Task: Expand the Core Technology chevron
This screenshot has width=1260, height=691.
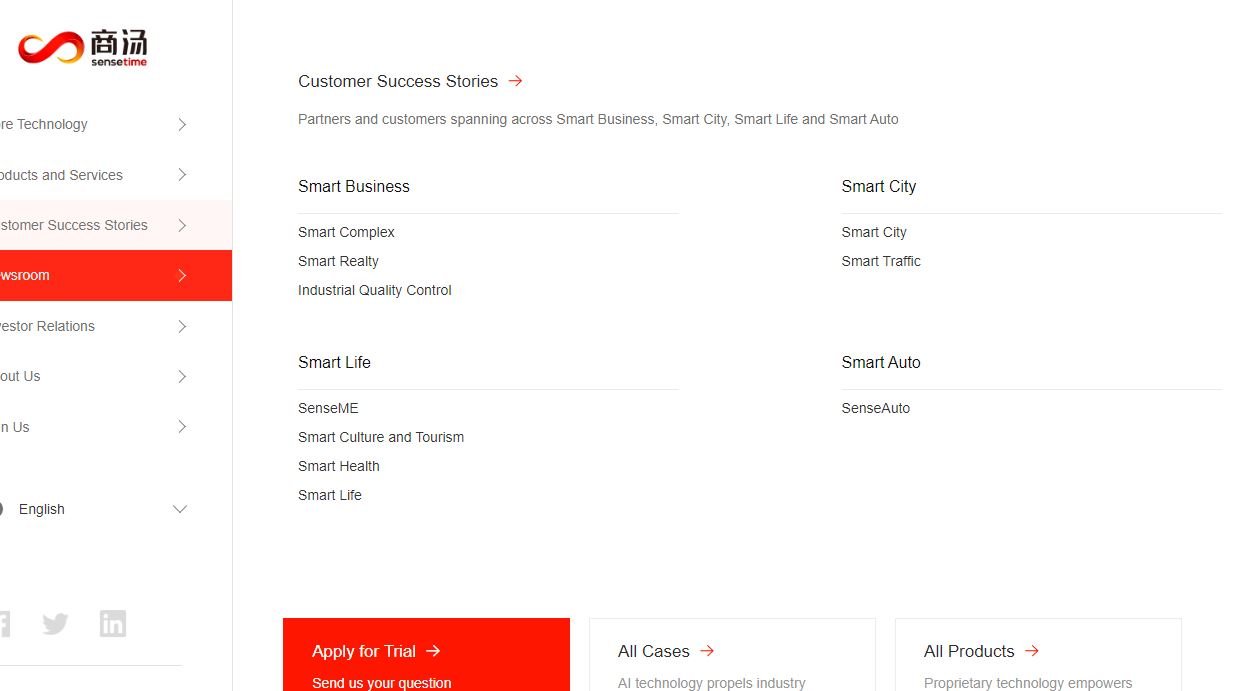Action: click(182, 124)
